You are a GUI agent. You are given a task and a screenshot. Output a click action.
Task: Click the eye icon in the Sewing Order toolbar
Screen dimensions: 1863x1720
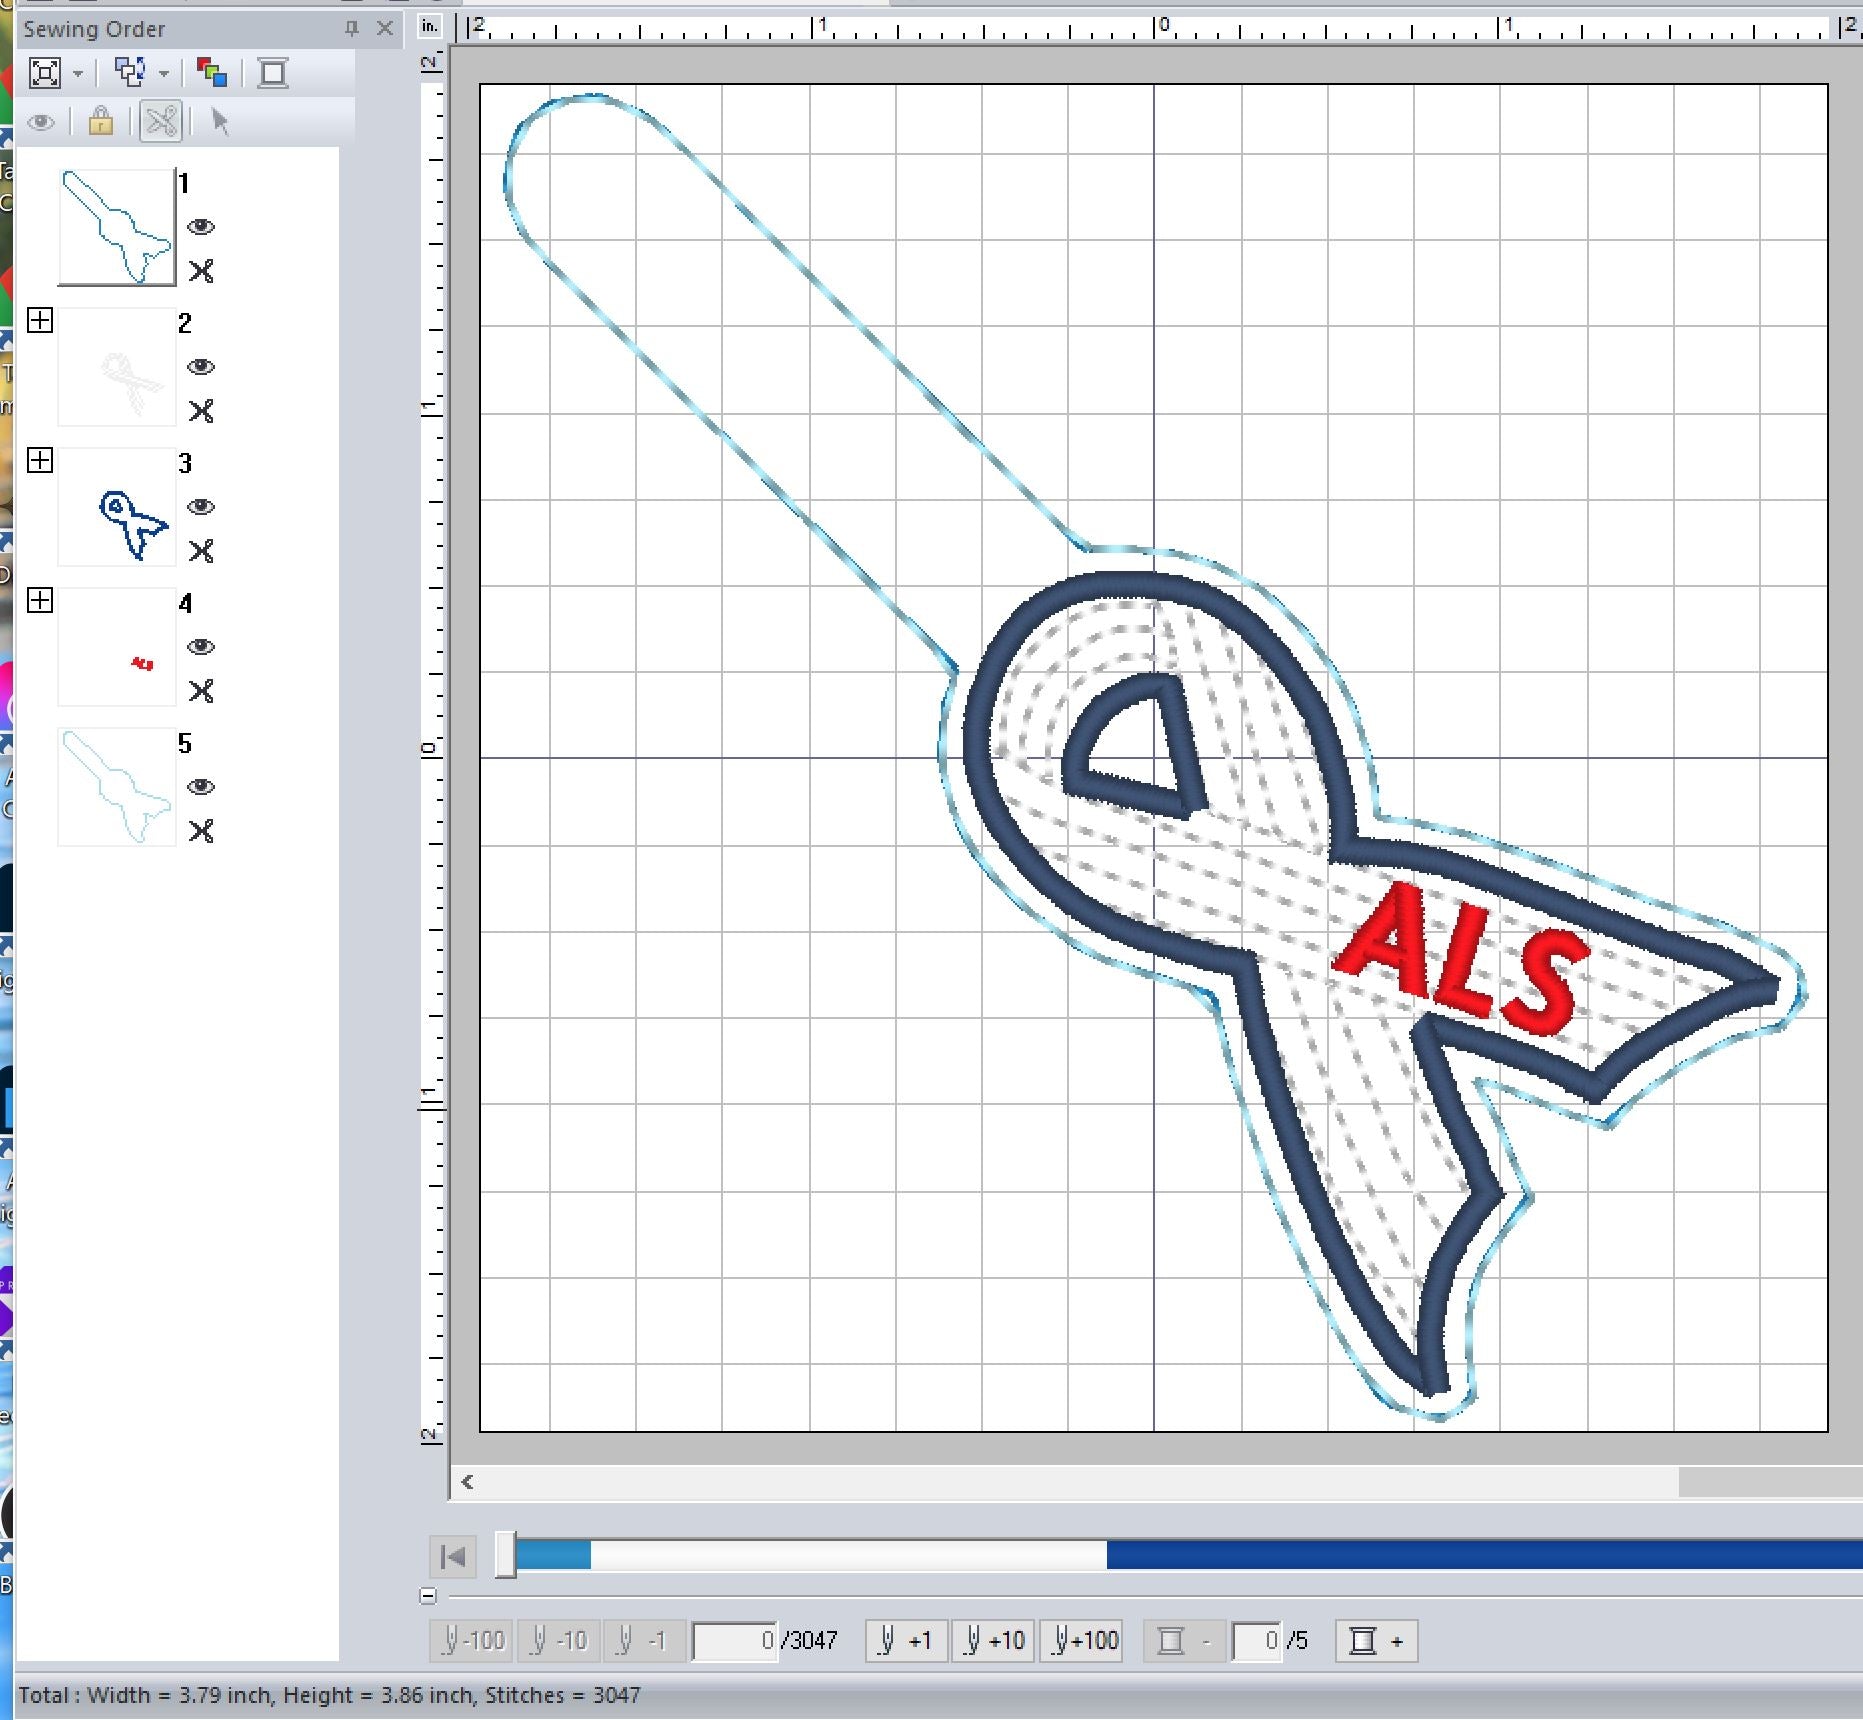(x=43, y=122)
